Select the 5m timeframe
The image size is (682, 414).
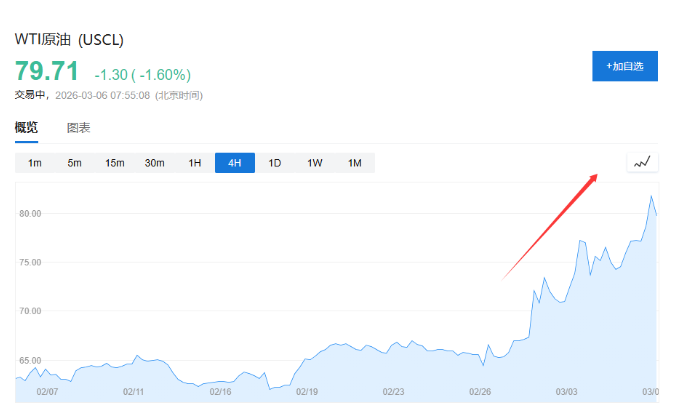(x=75, y=163)
